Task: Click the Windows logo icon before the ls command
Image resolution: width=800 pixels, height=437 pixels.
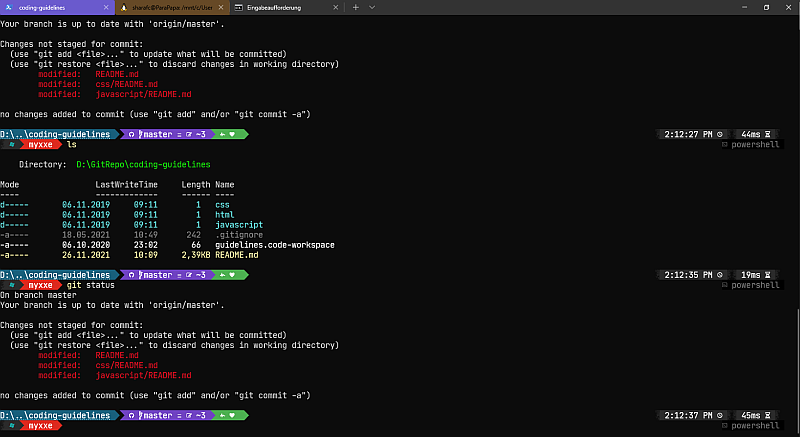Action: click(x=12, y=144)
